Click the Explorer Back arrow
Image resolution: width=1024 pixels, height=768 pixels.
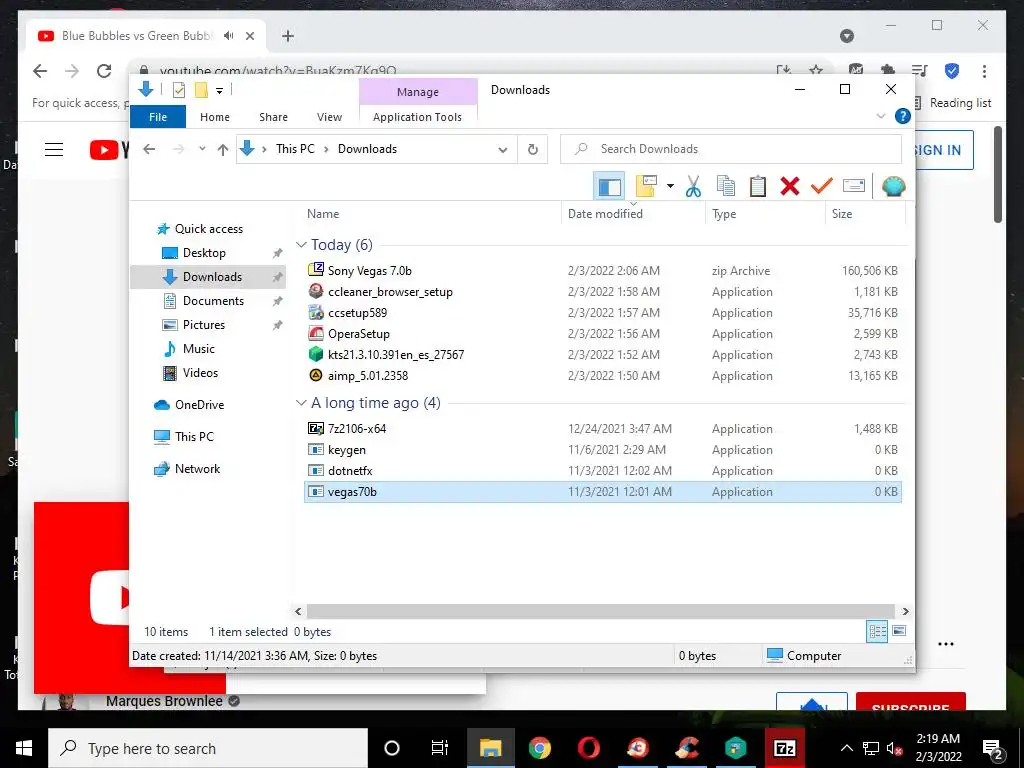coord(150,149)
